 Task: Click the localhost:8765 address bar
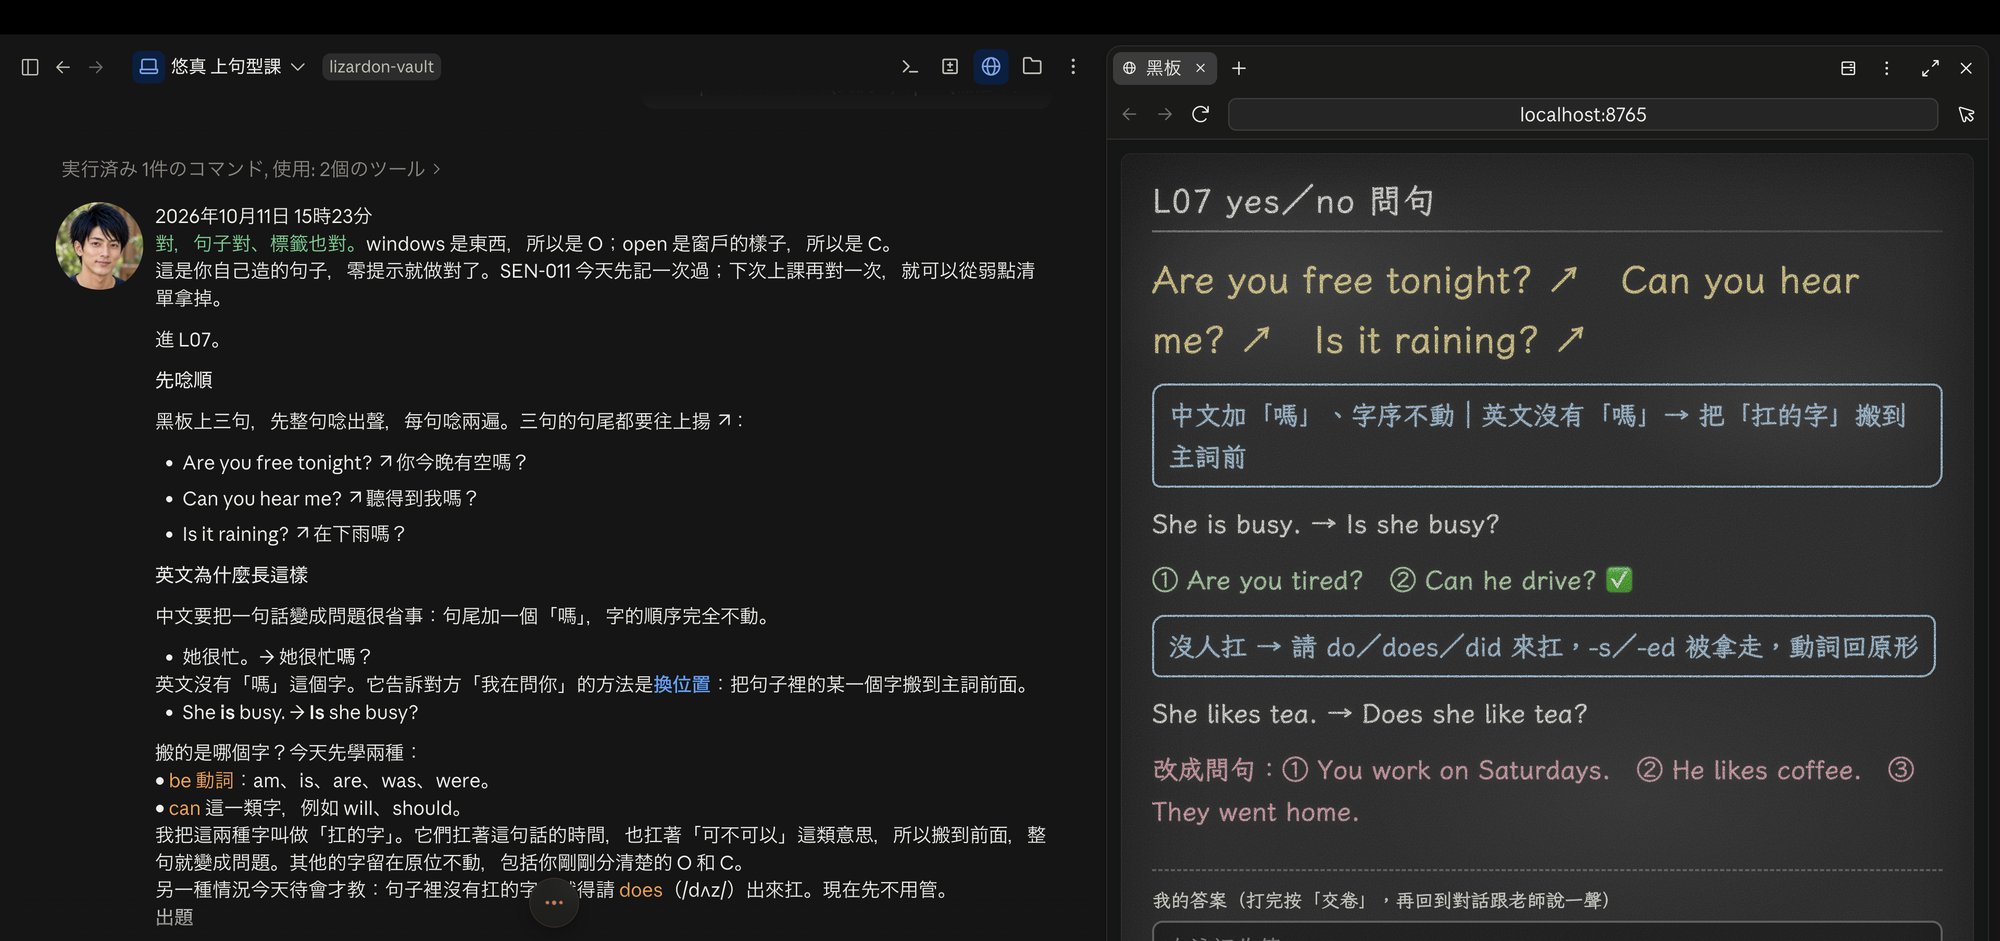click(1583, 115)
